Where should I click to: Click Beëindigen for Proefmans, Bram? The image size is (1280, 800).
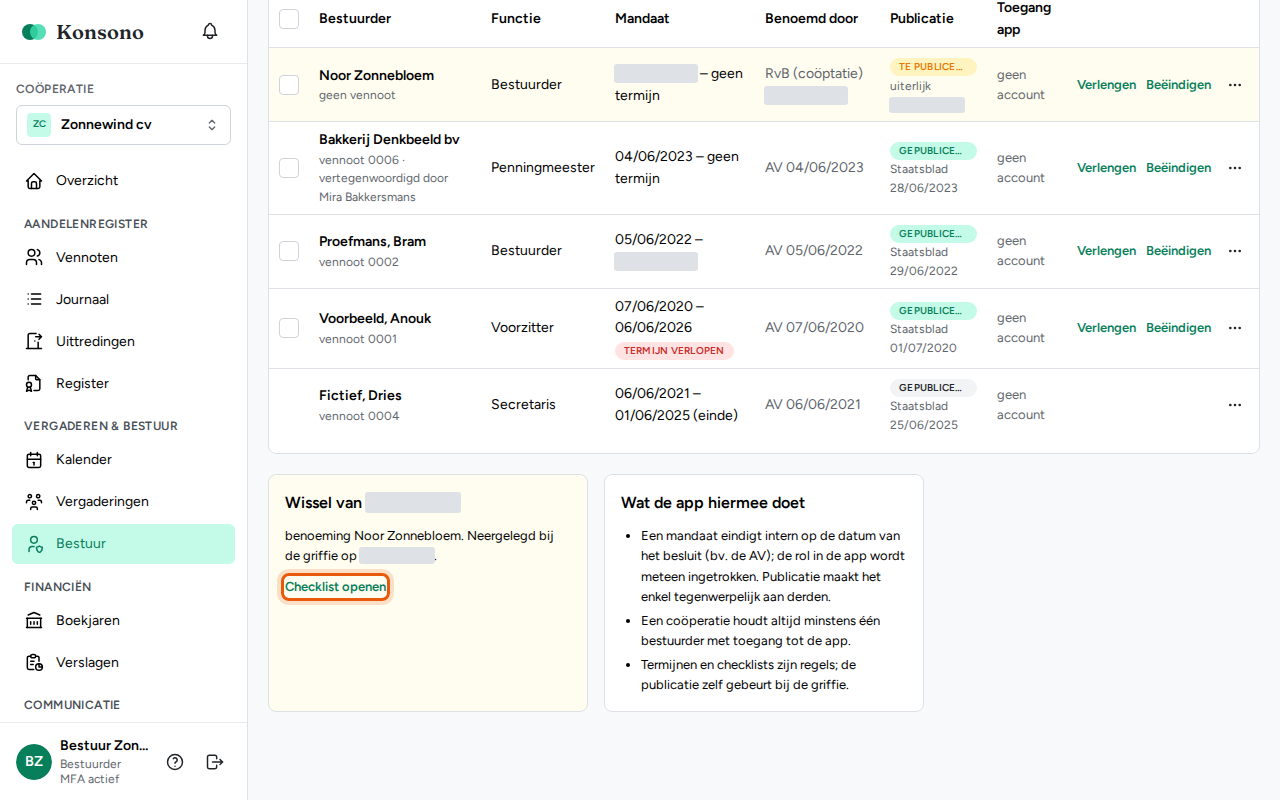(x=1178, y=251)
